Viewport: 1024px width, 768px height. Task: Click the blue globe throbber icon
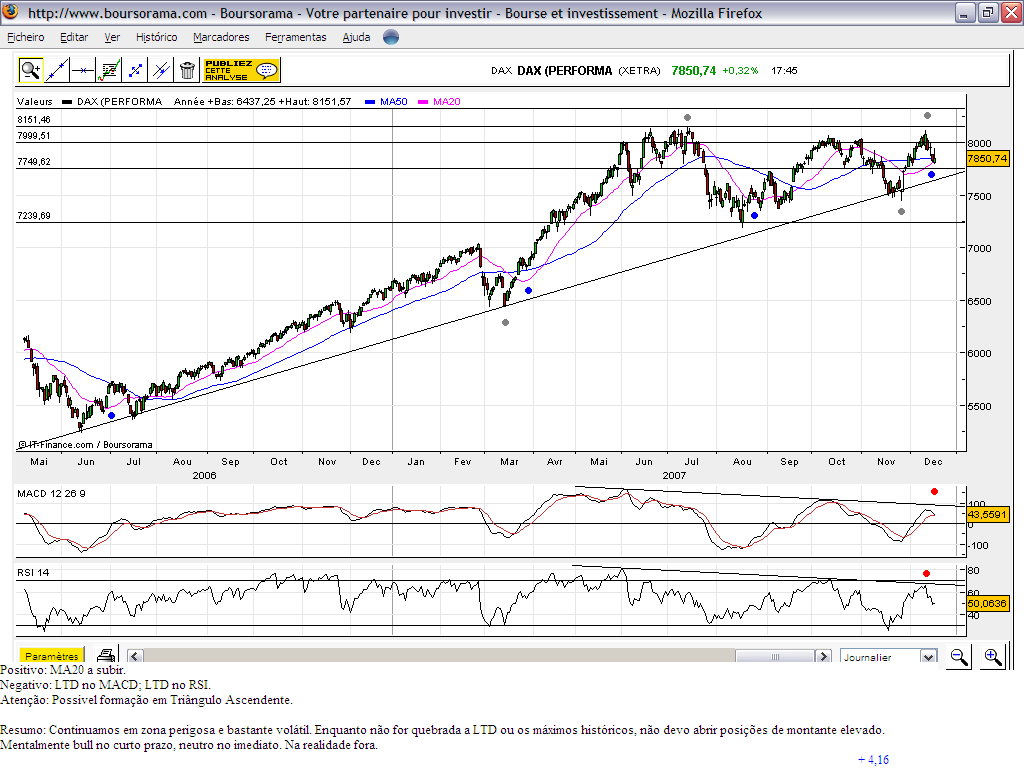coord(391,37)
